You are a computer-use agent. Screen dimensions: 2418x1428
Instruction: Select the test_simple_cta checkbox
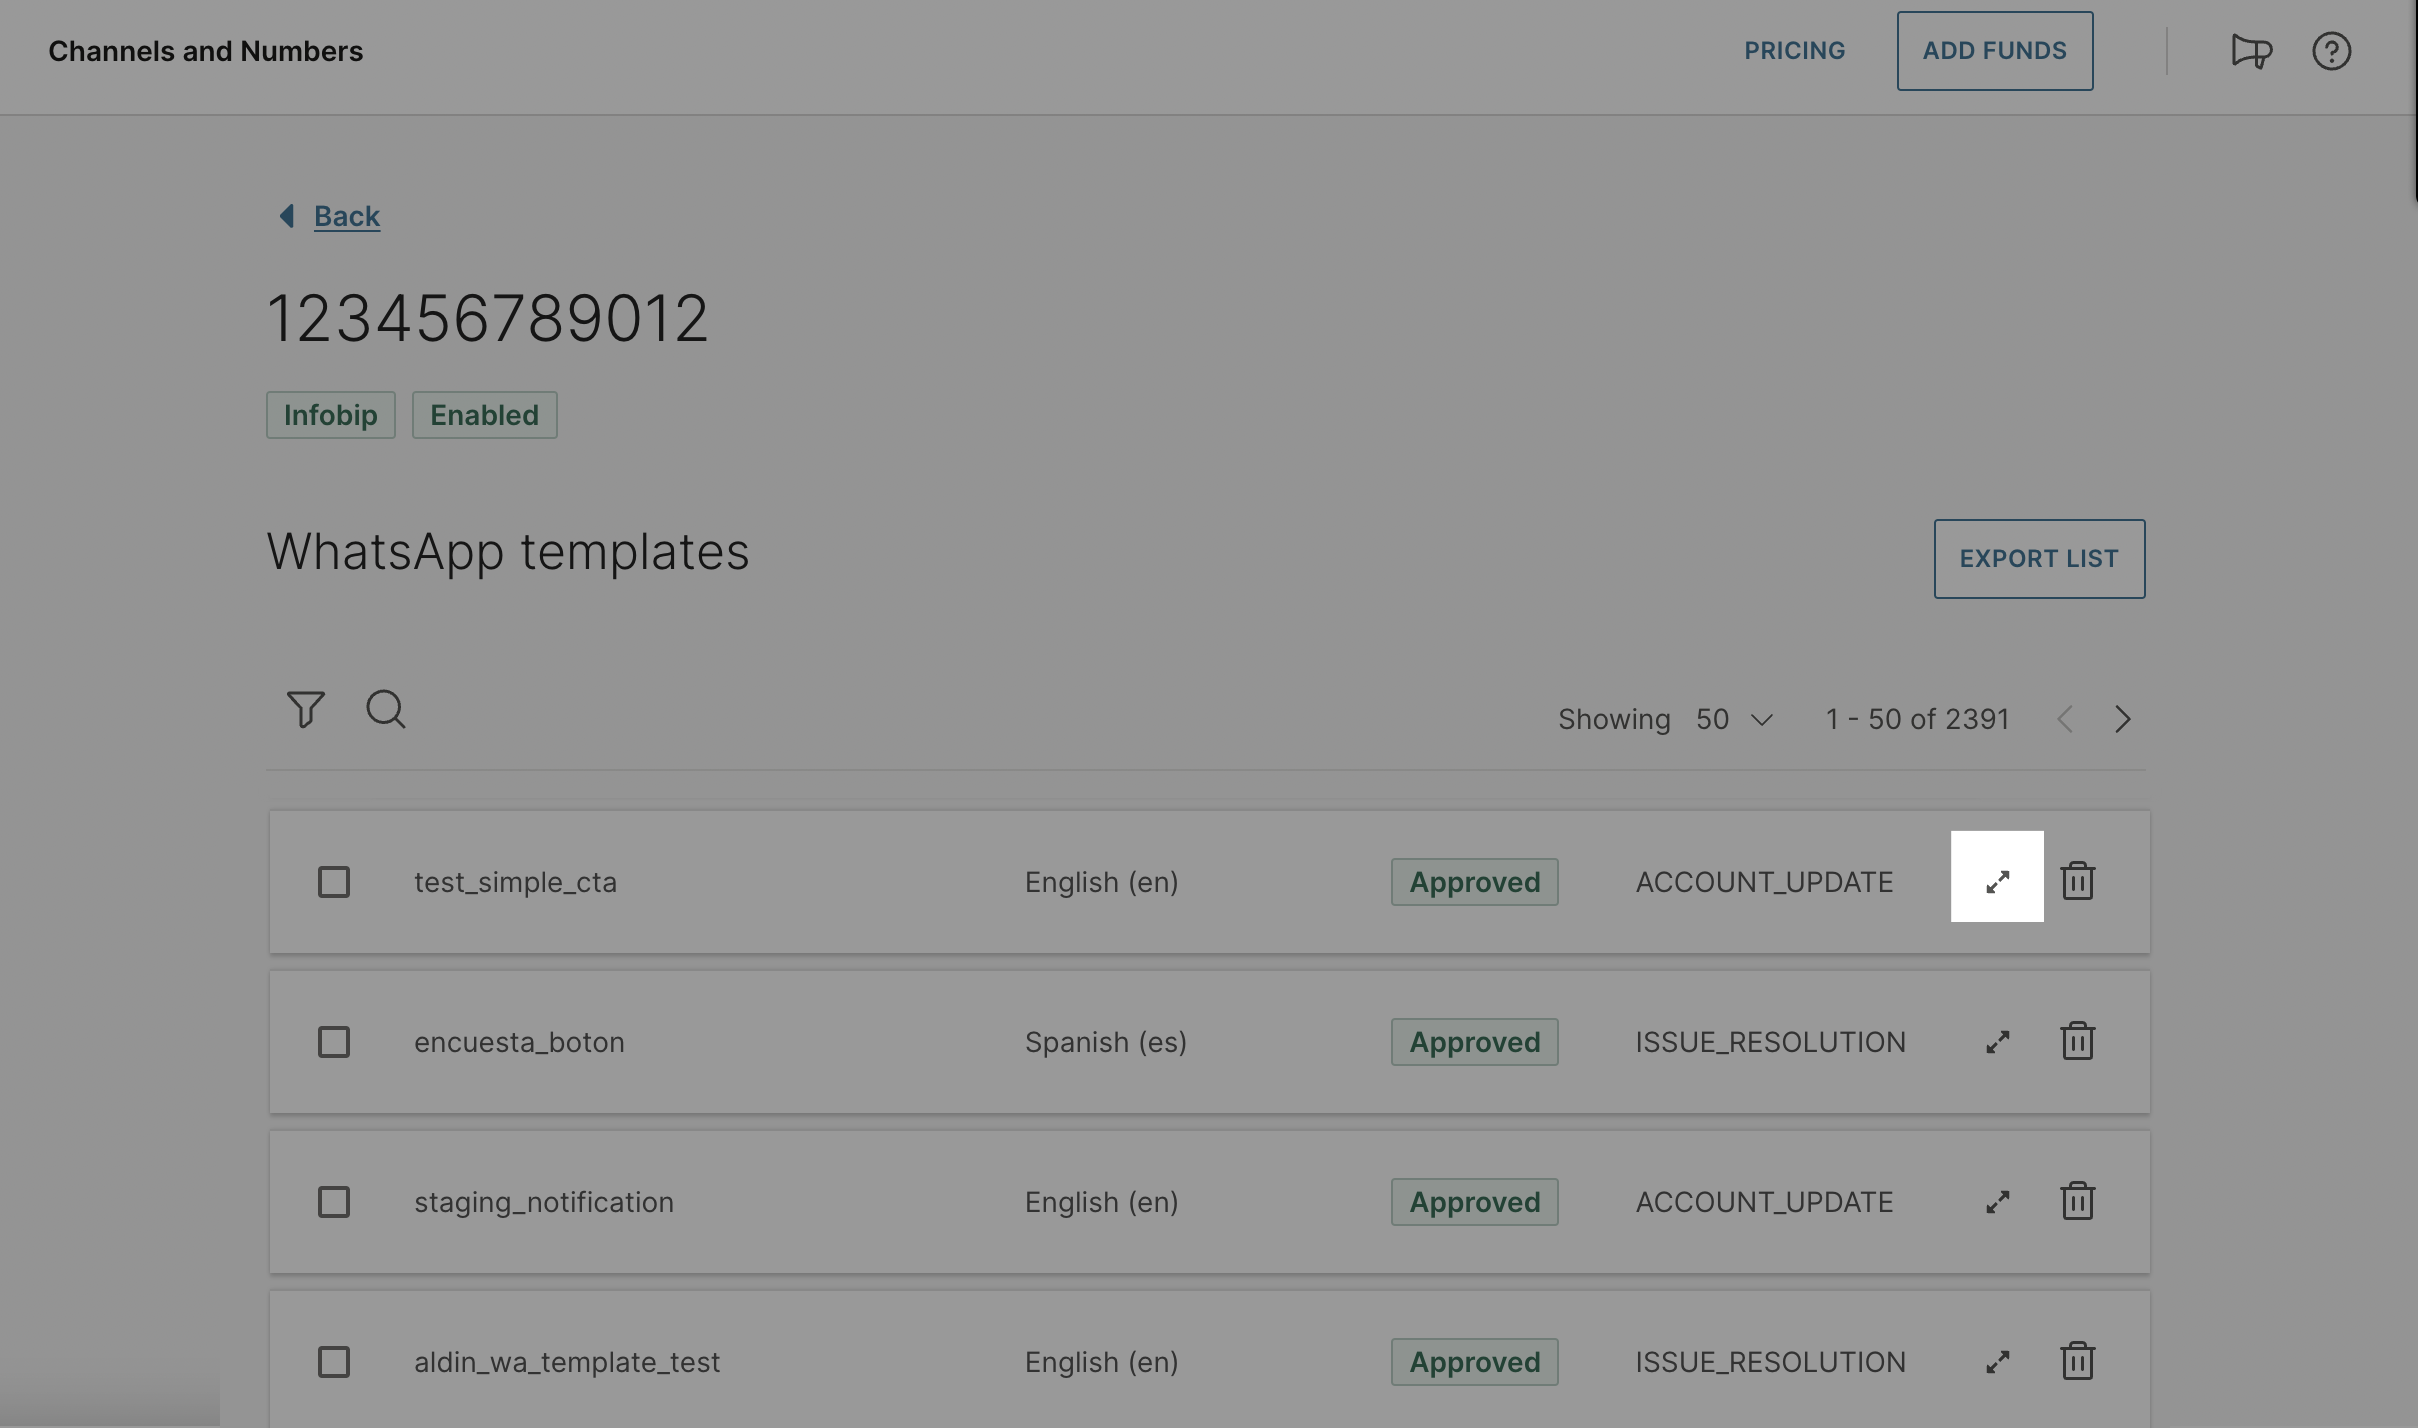coord(334,882)
